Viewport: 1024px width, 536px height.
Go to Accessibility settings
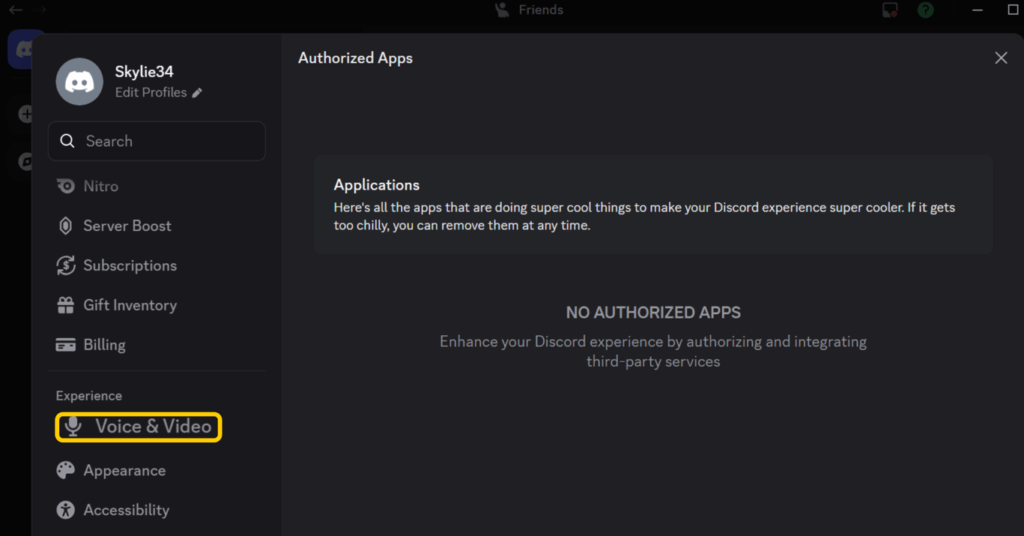coord(113,510)
